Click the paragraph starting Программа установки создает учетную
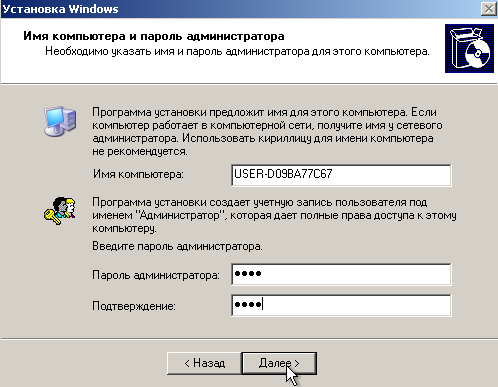The height and width of the screenshot is (387, 498). coord(274,215)
